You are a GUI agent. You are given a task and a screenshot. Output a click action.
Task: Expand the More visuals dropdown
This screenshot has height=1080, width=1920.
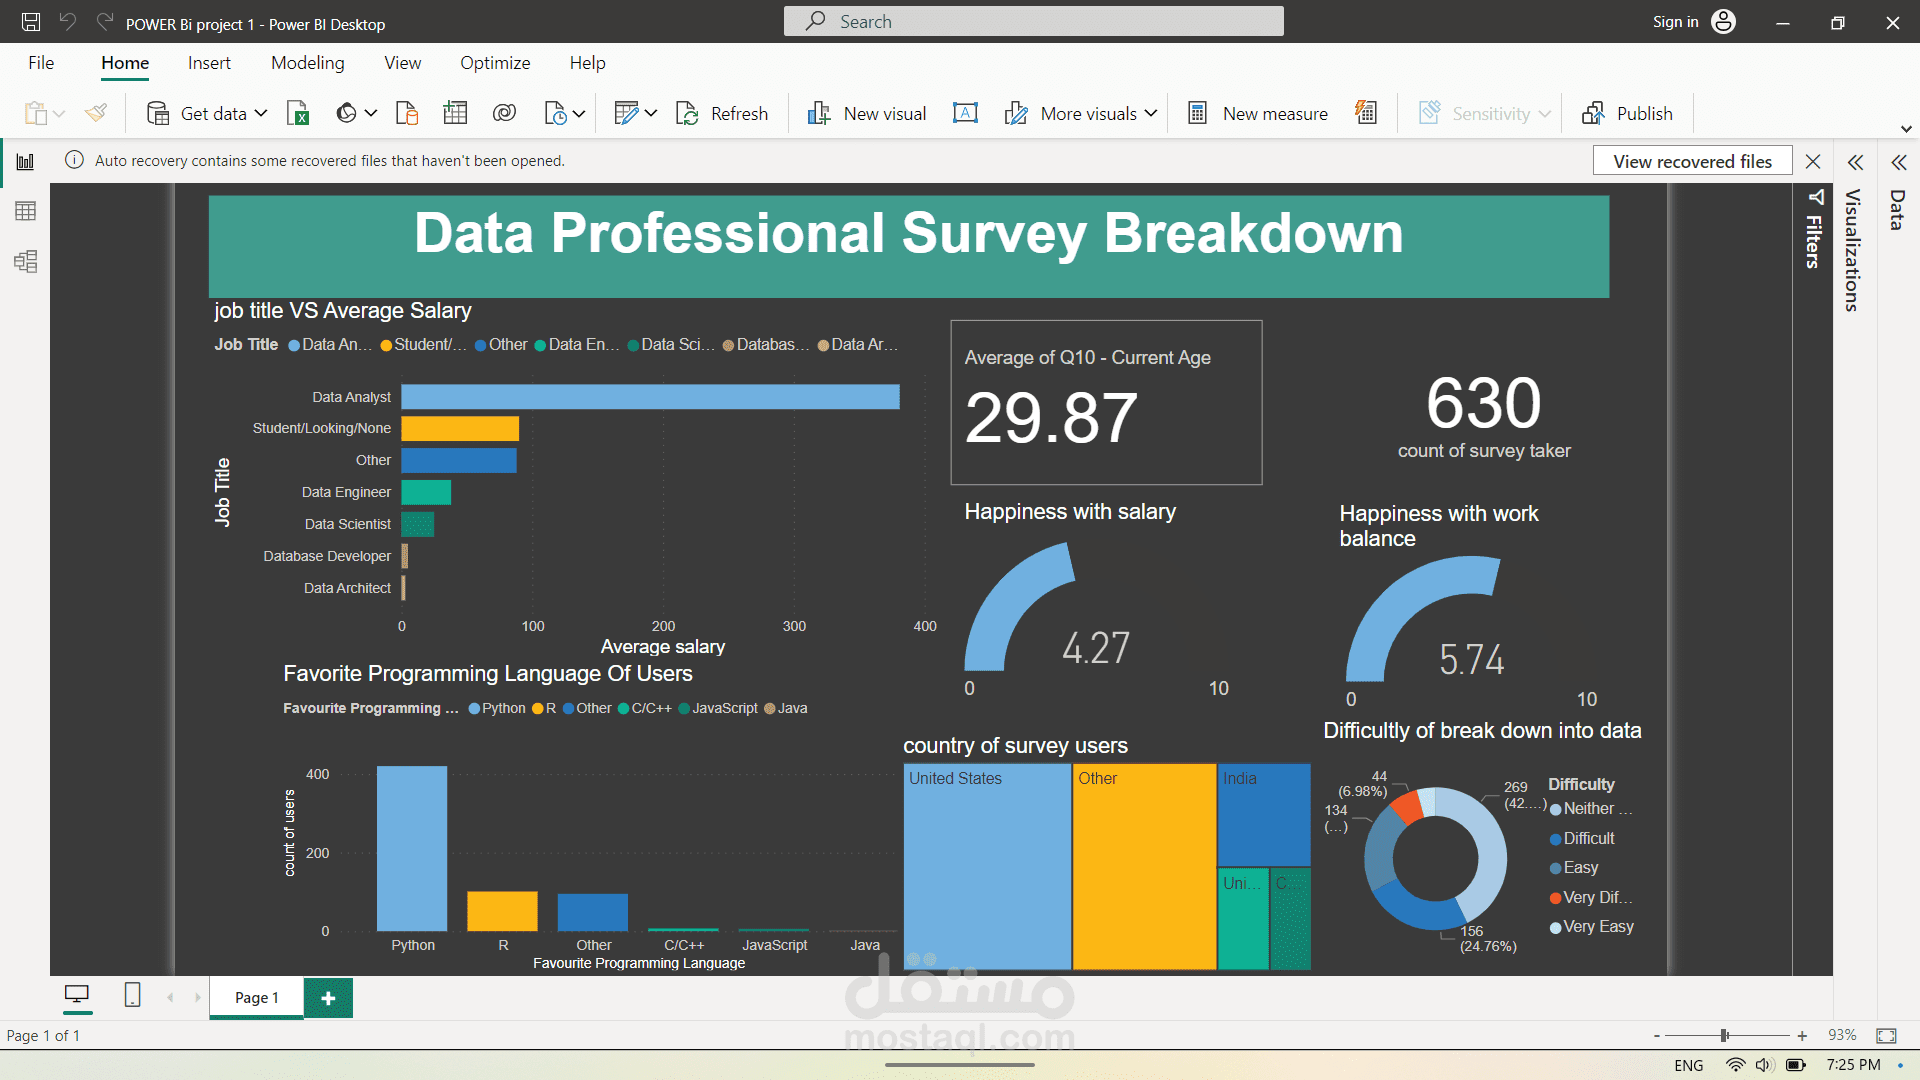(1151, 114)
